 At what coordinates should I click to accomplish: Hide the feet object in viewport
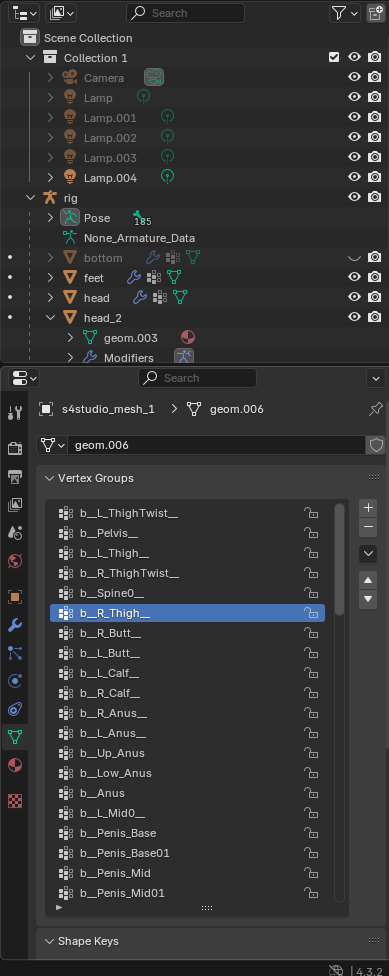coord(354,277)
